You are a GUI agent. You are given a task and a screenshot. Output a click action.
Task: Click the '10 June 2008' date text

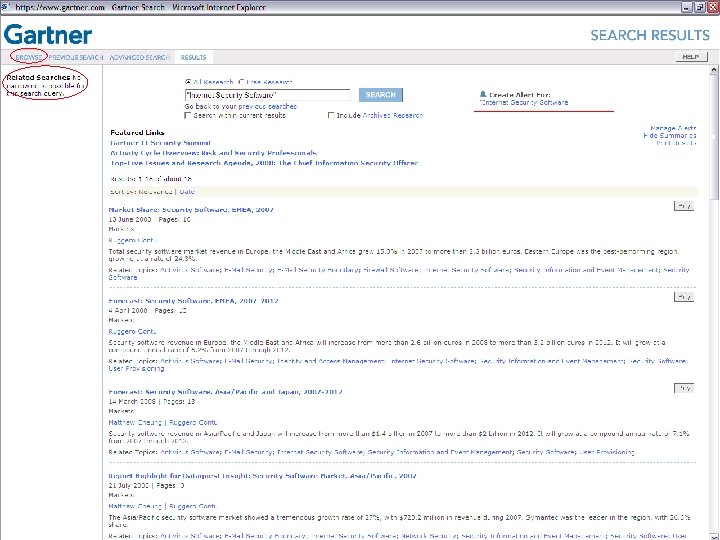[130, 219]
